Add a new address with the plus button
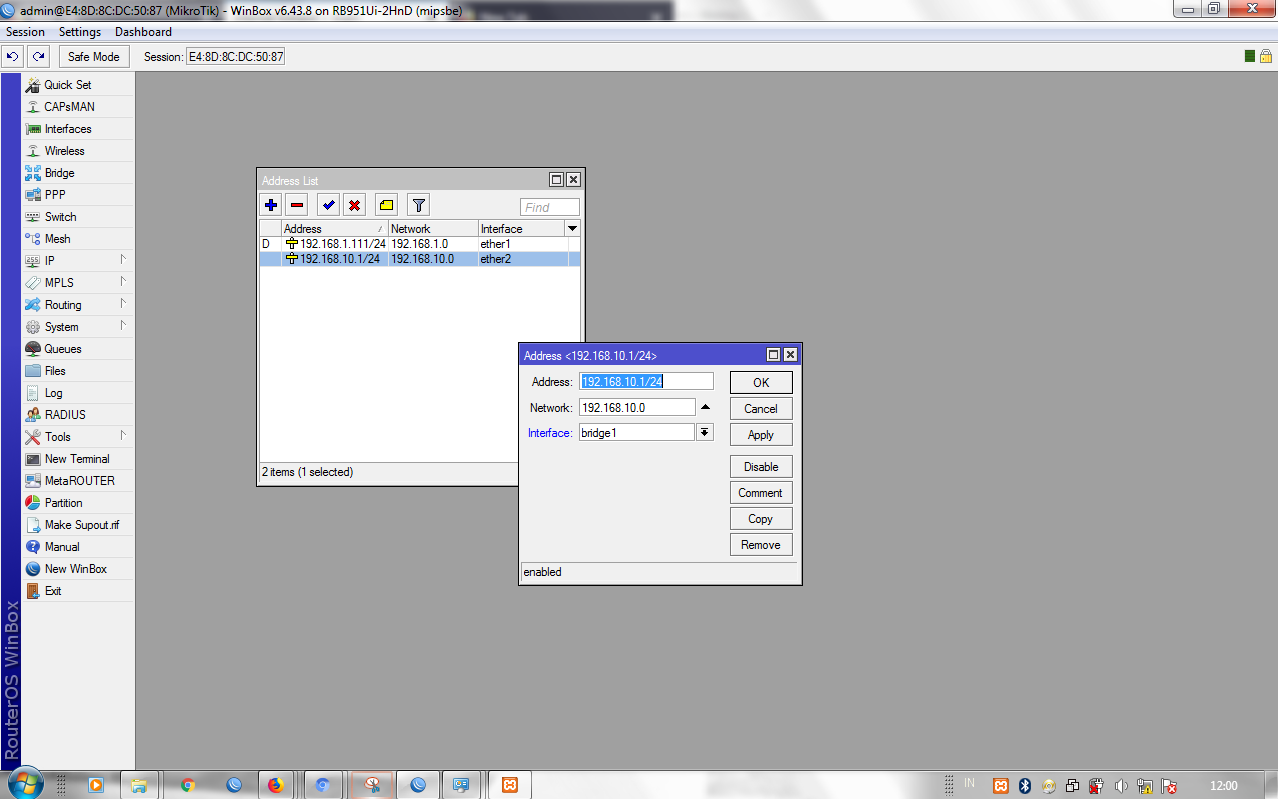1278x799 pixels. (x=271, y=205)
